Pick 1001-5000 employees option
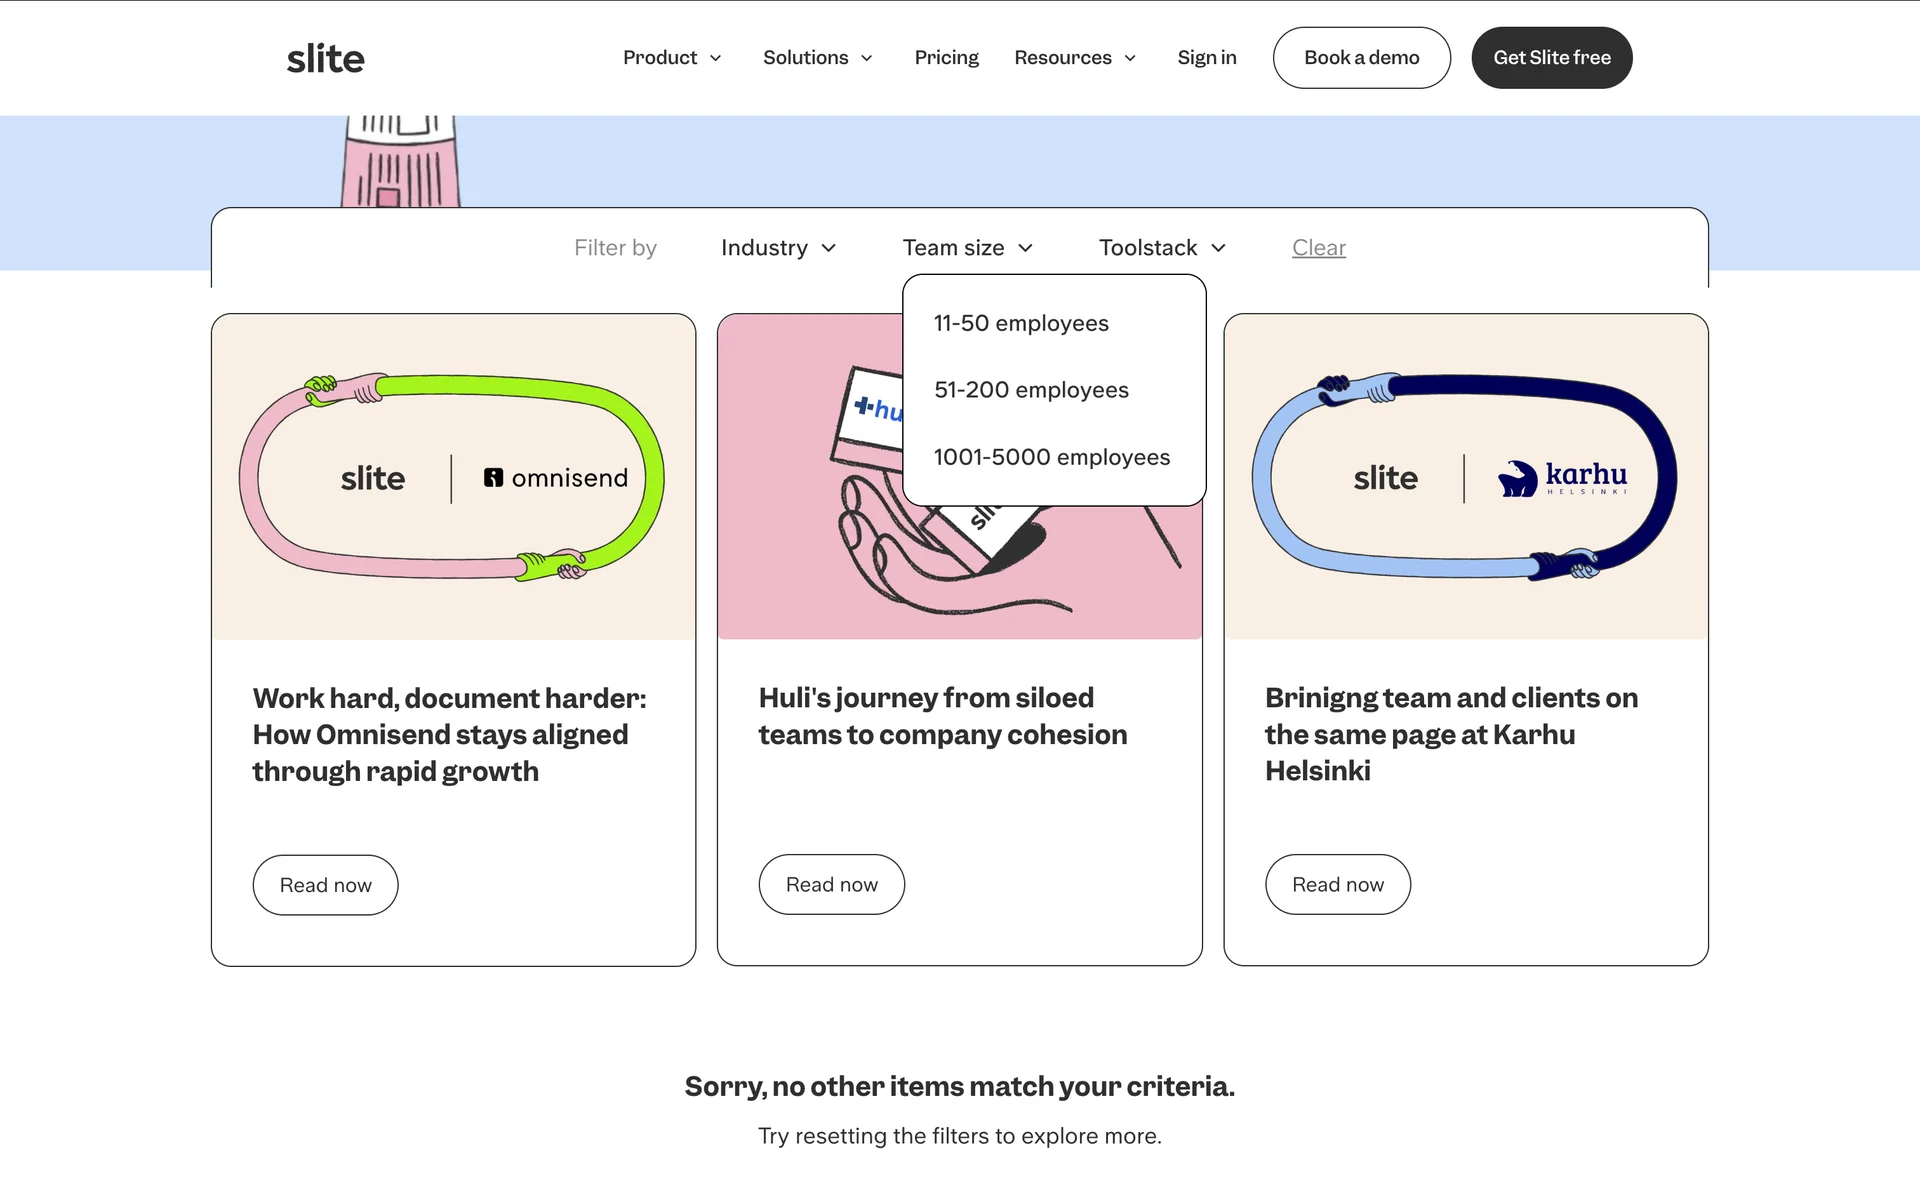1920x1200 pixels. 1051,457
